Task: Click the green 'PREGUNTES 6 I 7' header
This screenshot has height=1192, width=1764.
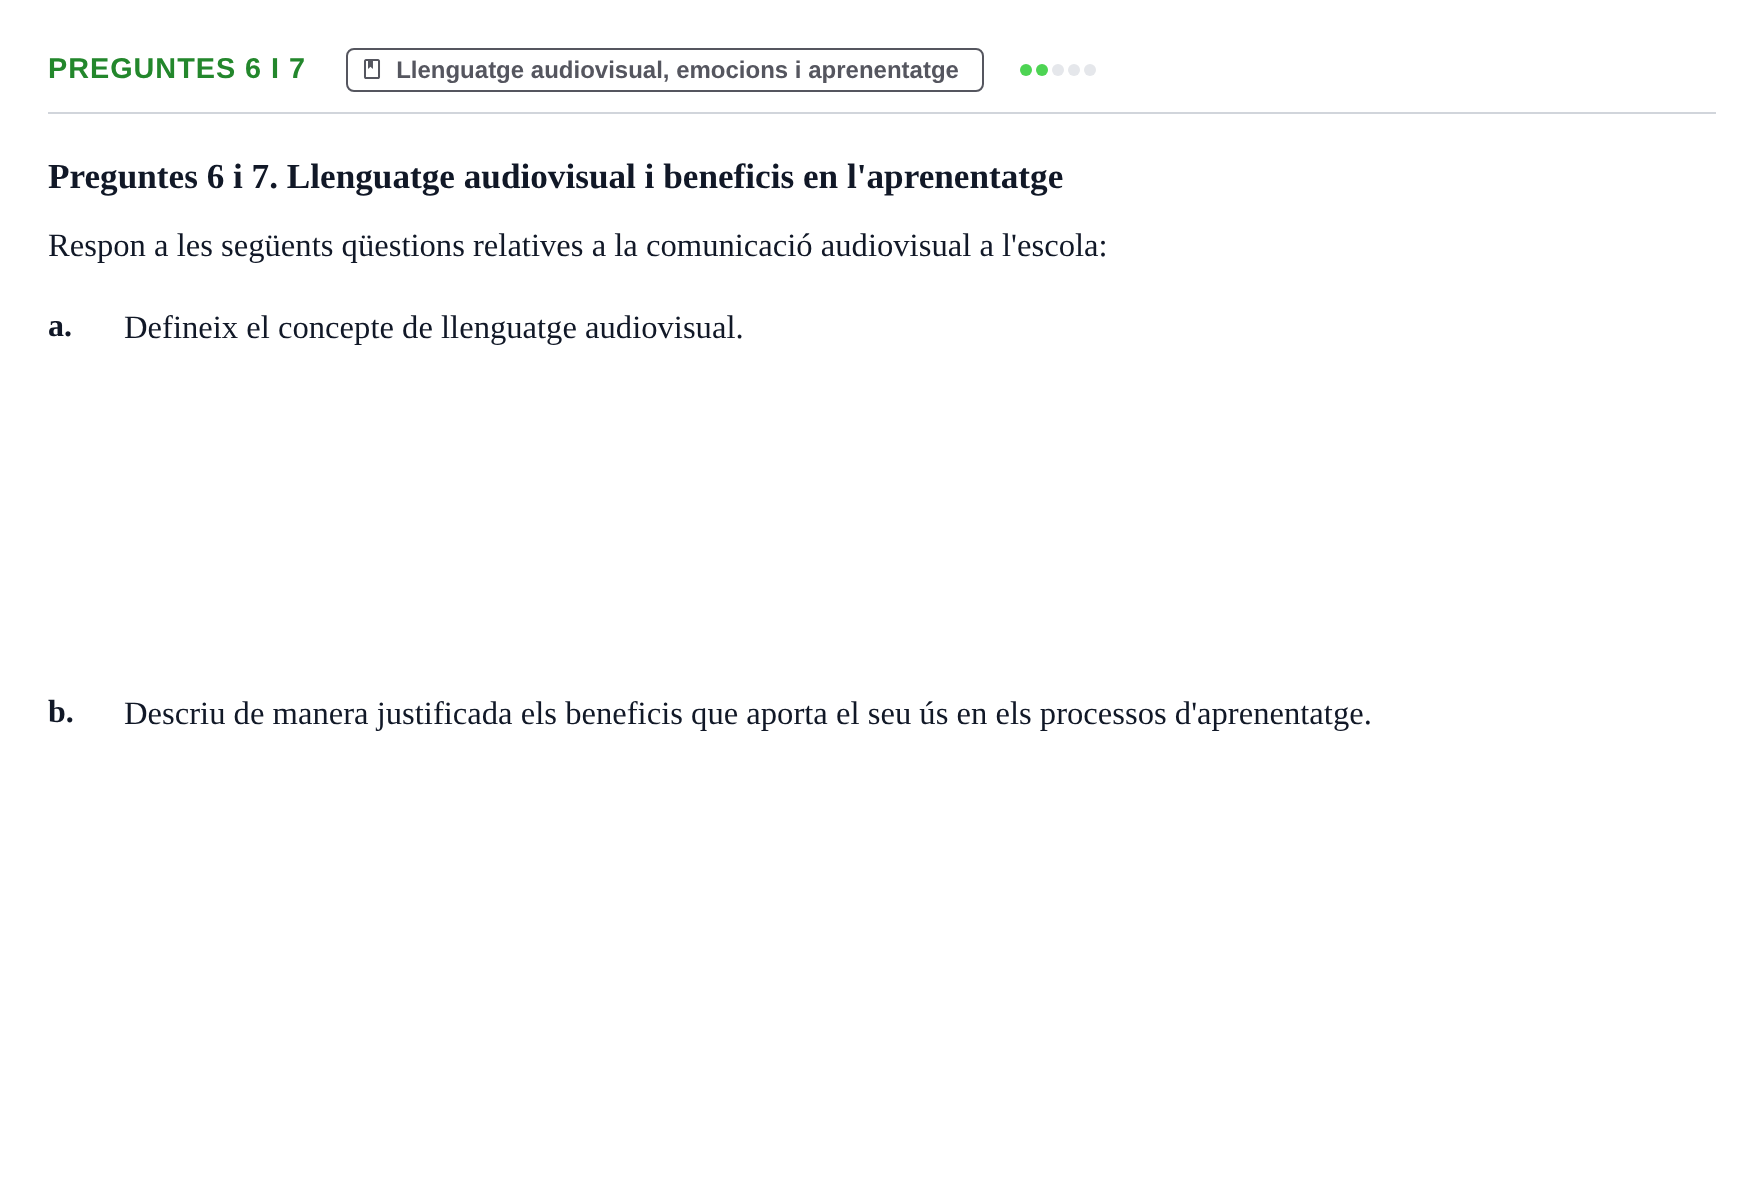Action: [177, 69]
